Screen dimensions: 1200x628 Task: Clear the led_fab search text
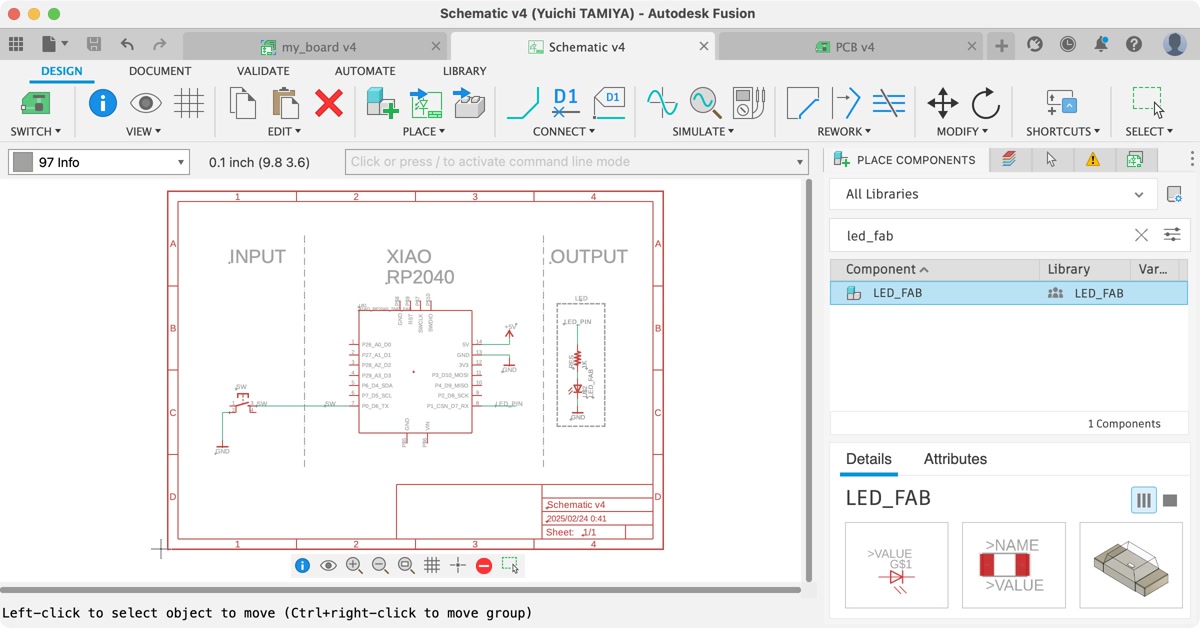1141,235
